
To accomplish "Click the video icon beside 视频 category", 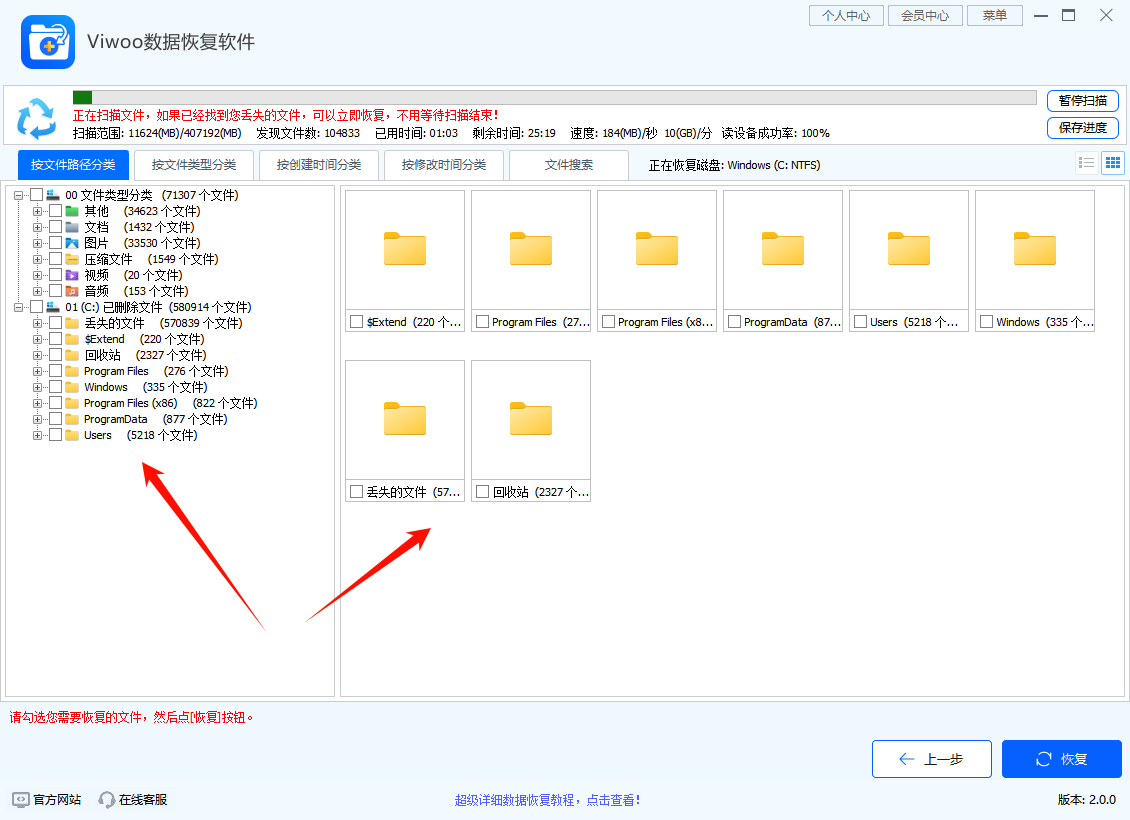I will (72, 274).
